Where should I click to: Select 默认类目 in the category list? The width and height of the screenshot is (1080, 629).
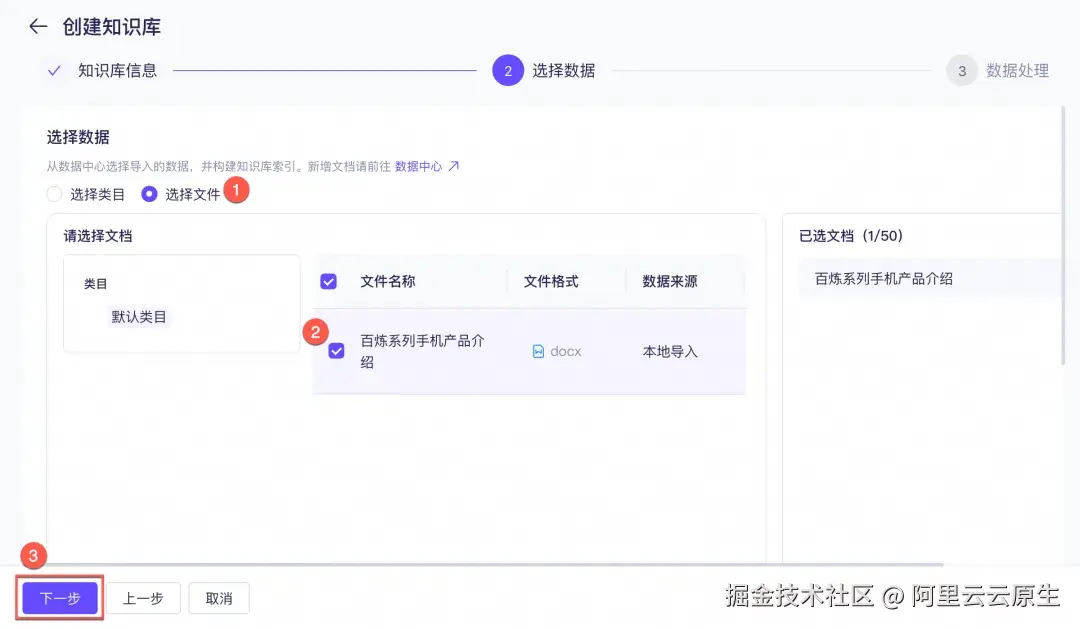coord(139,317)
